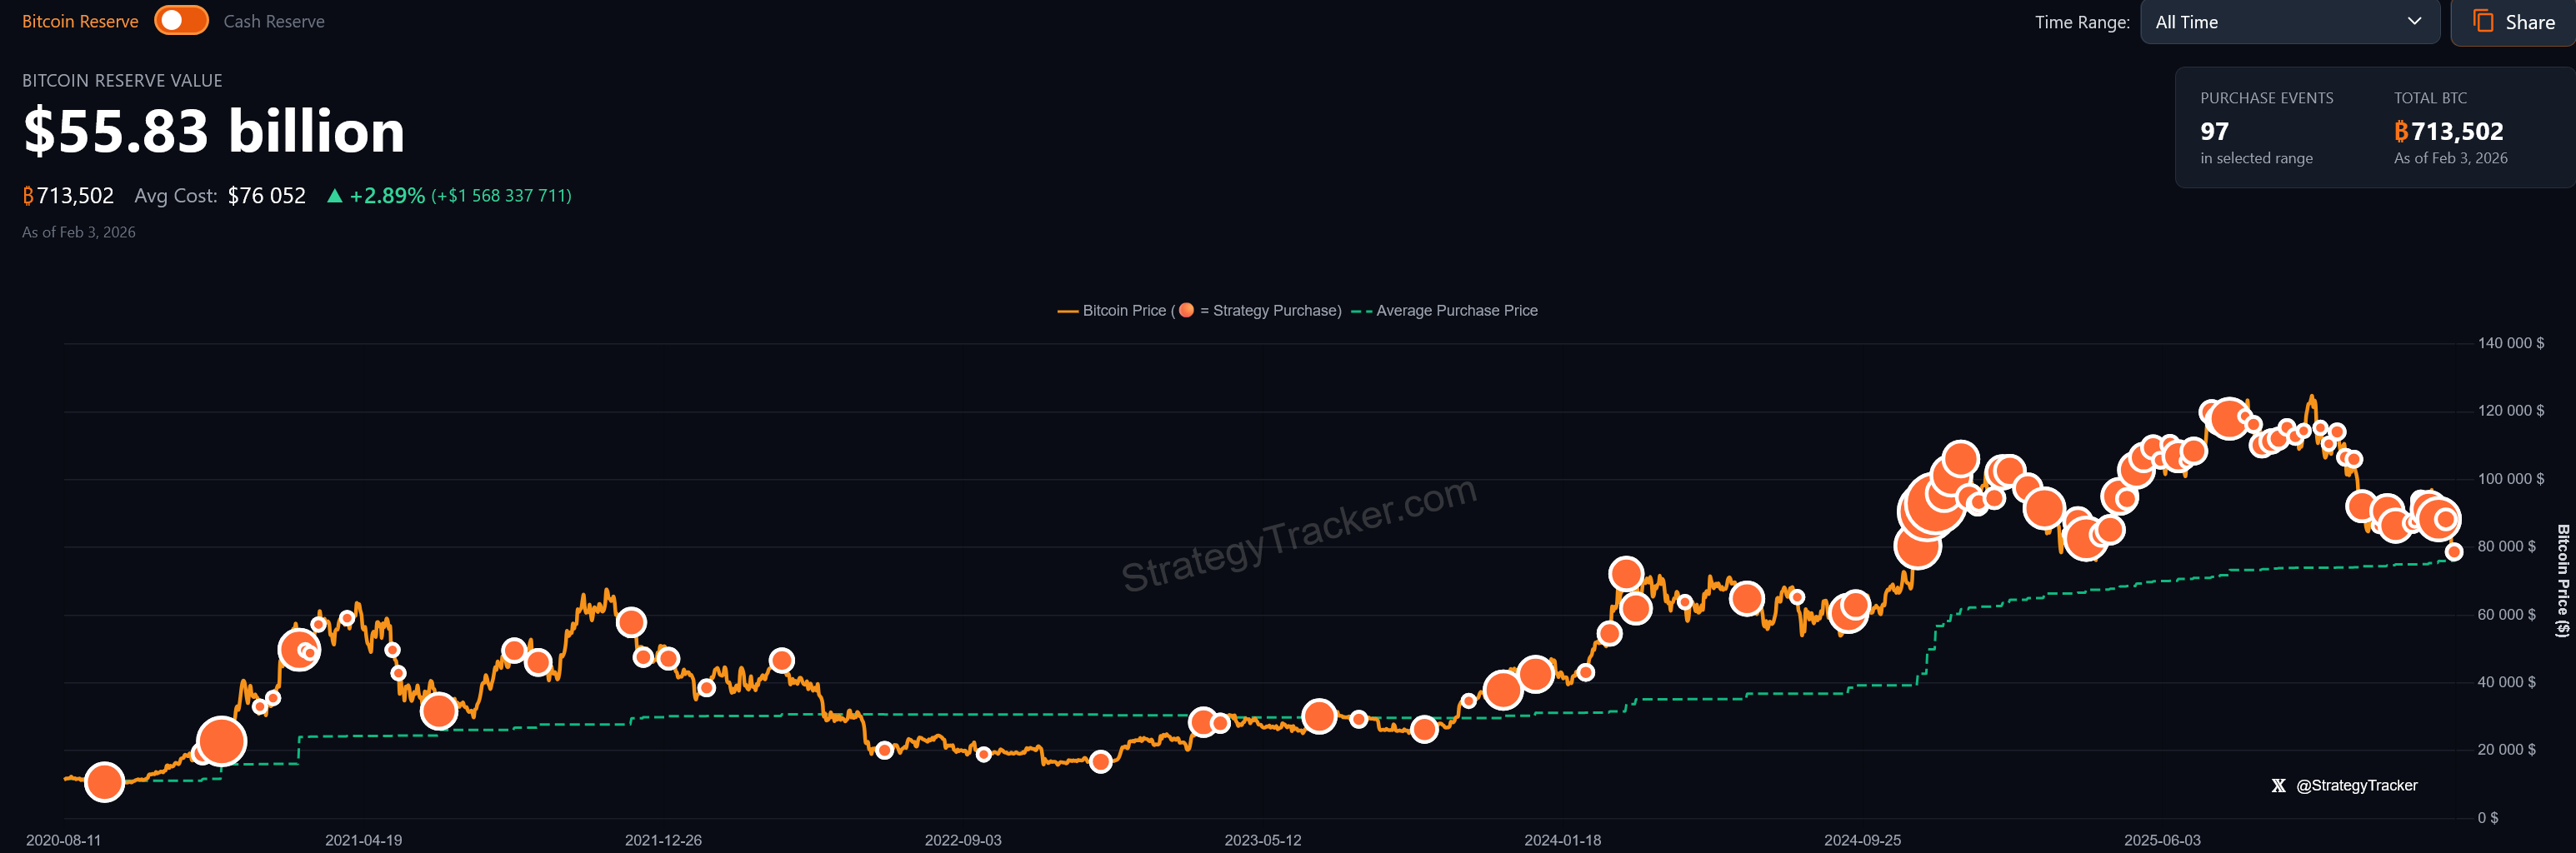Click the Share button

[2513, 22]
